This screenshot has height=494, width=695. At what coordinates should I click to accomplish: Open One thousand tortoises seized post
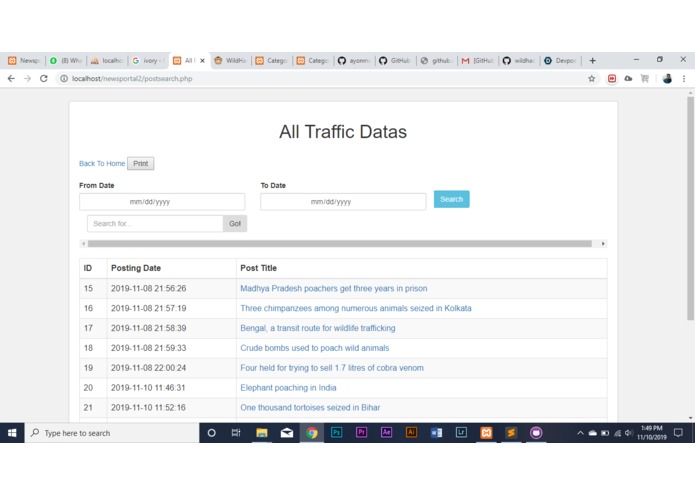click(x=310, y=408)
